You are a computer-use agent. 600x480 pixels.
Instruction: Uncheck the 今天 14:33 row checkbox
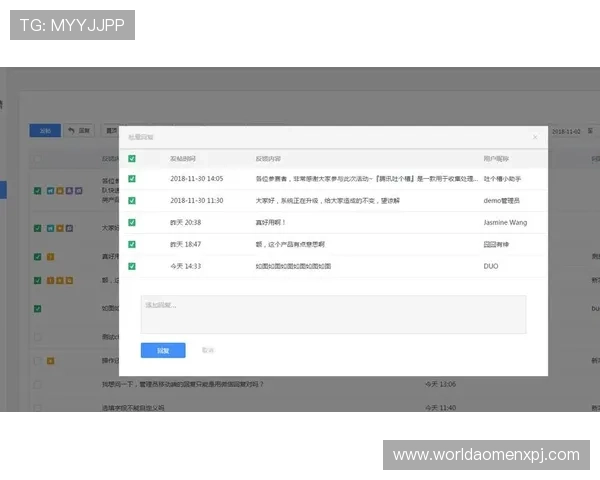click(x=132, y=266)
